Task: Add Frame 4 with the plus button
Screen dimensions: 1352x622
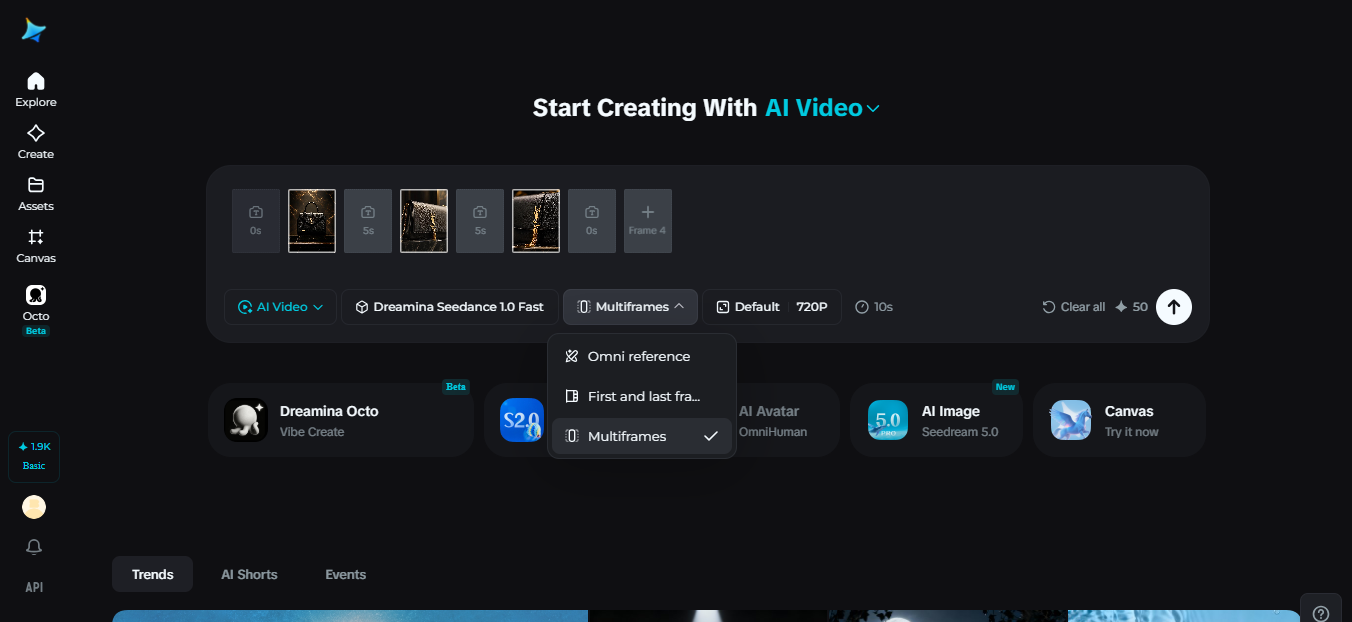Action: click(648, 221)
